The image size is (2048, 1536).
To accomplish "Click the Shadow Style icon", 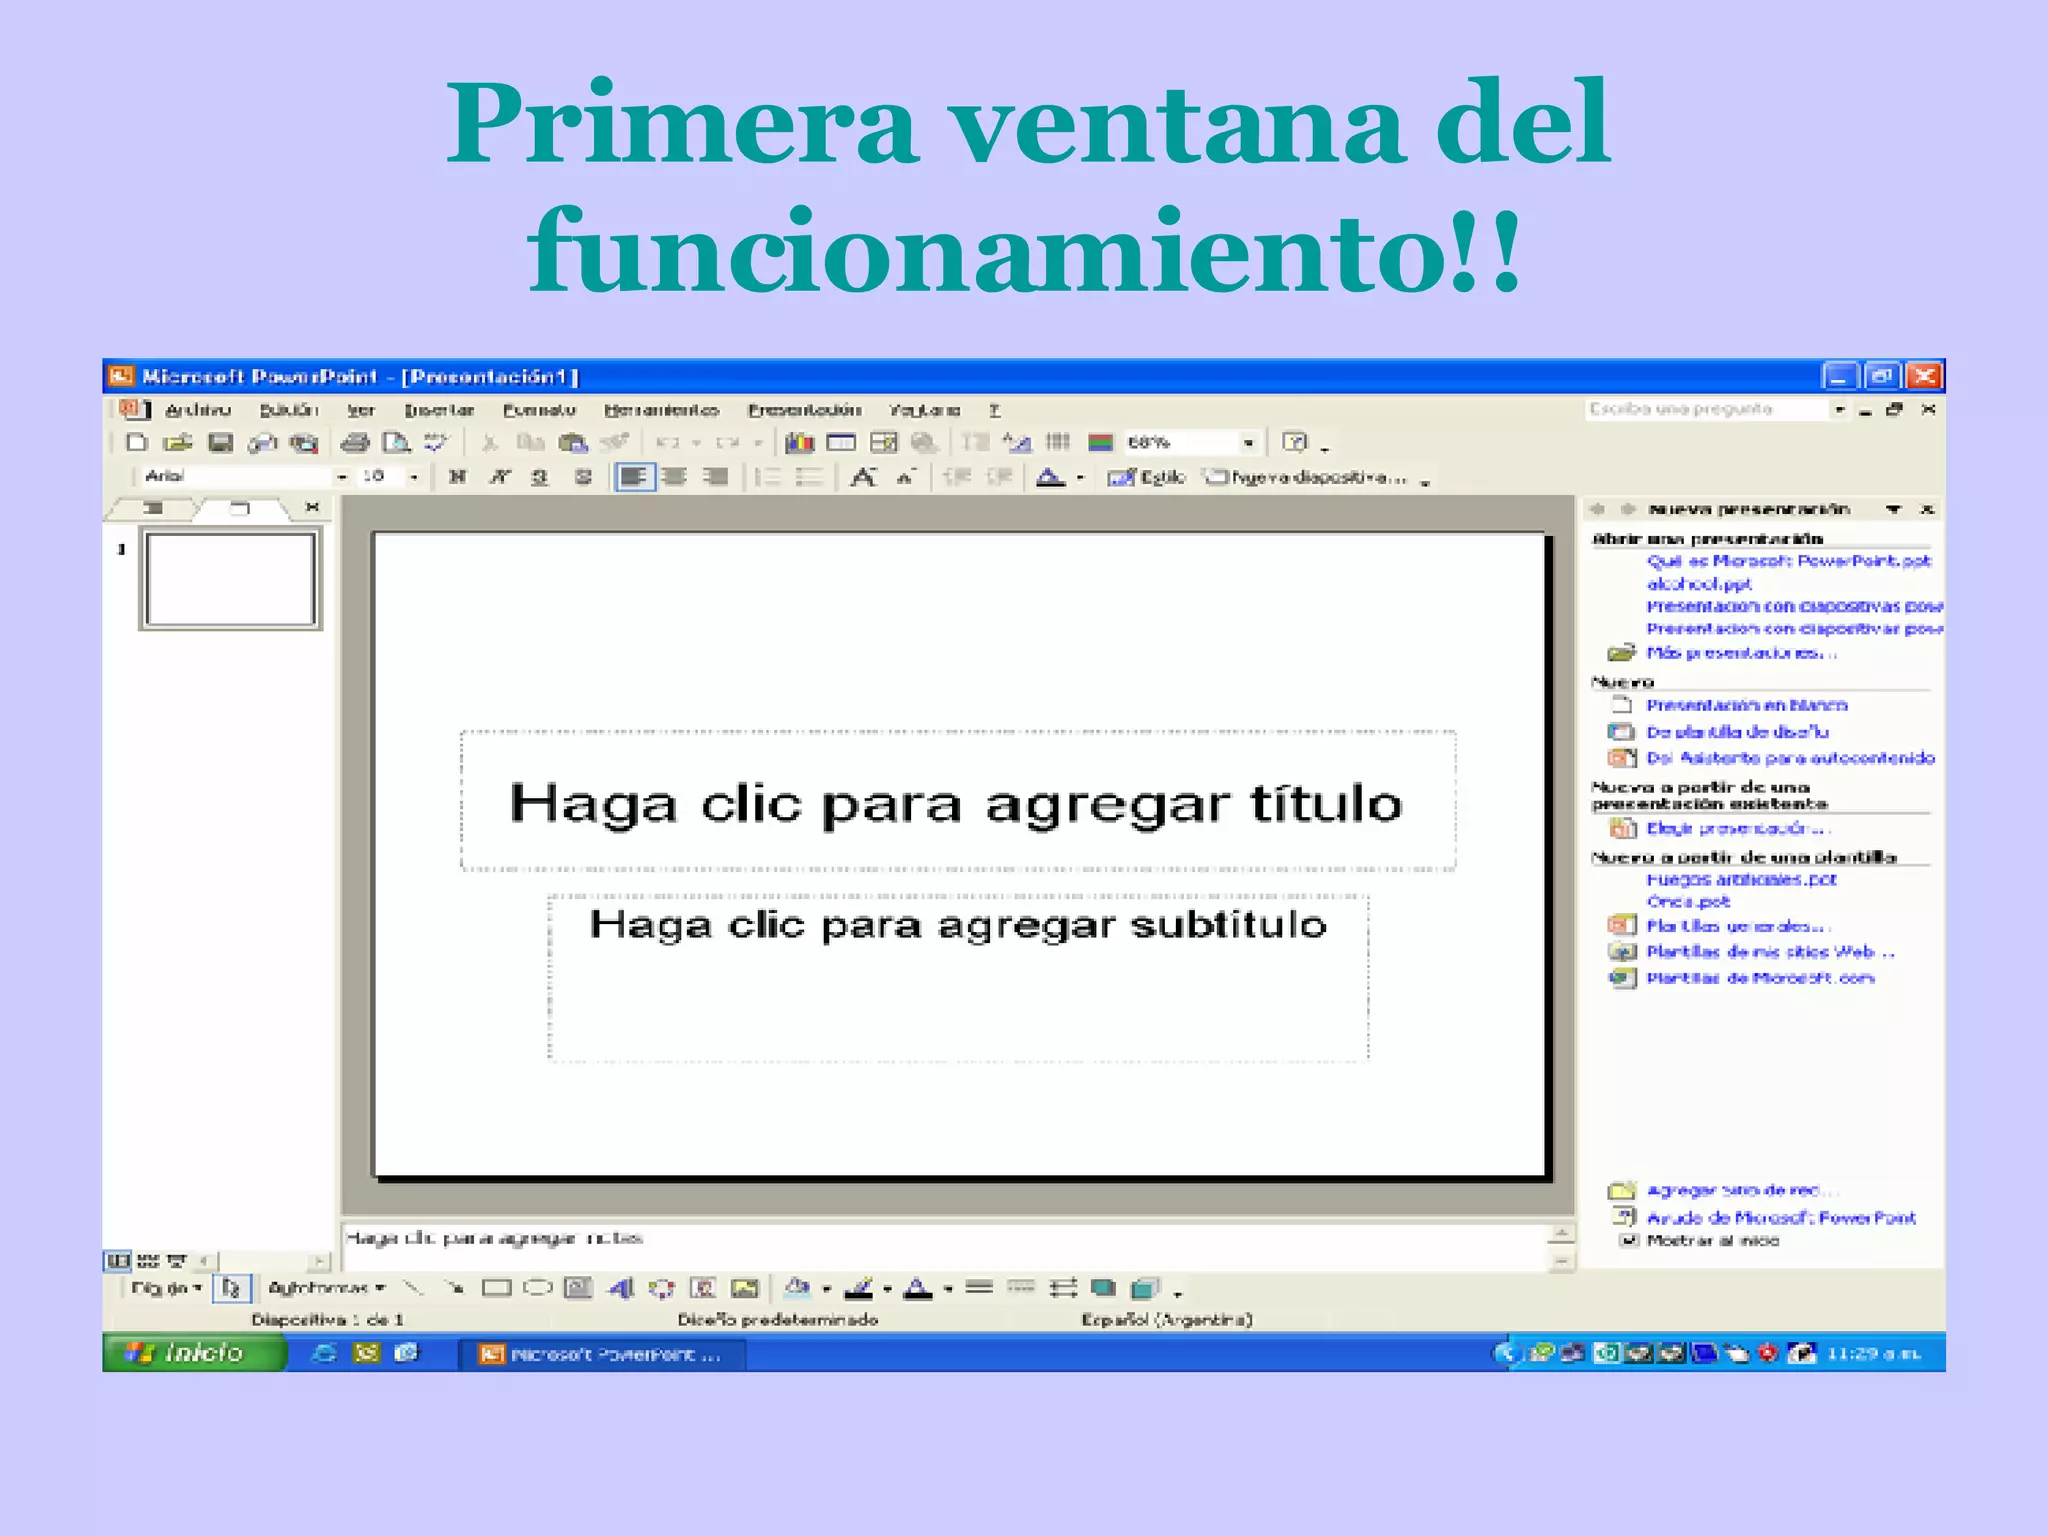I will 1103,1287.
